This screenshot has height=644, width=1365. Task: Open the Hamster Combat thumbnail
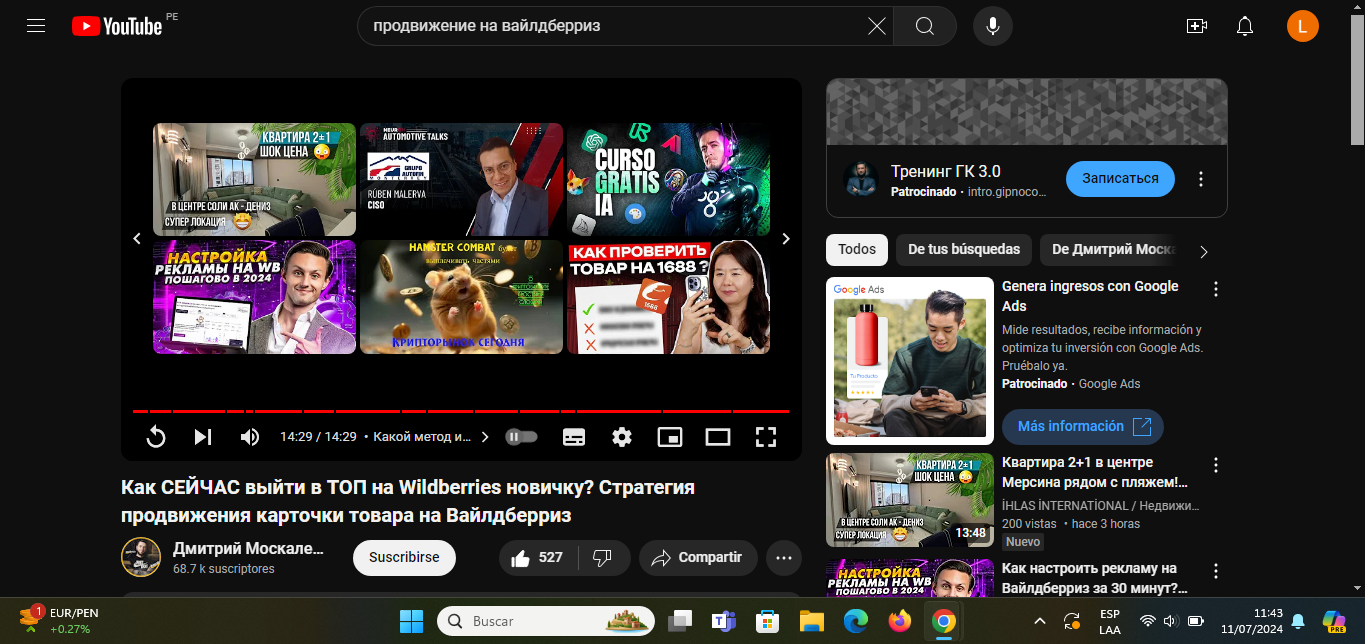click(x=461, y=297)
